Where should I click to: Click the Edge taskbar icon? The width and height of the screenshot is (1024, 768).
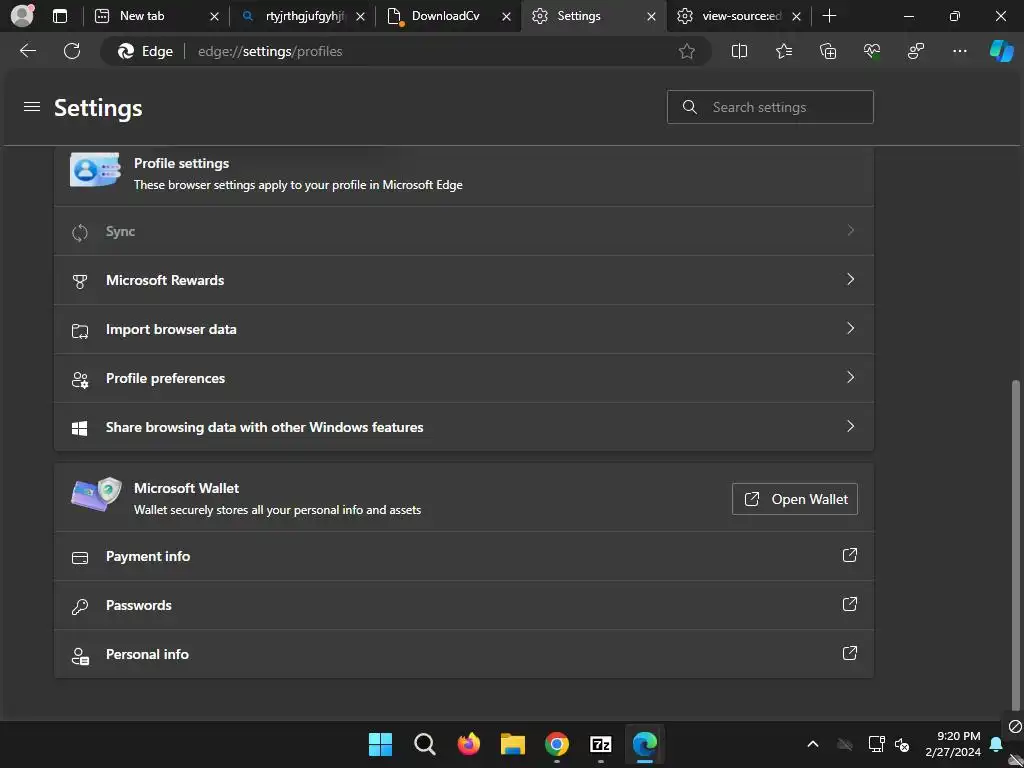point(645,744)
